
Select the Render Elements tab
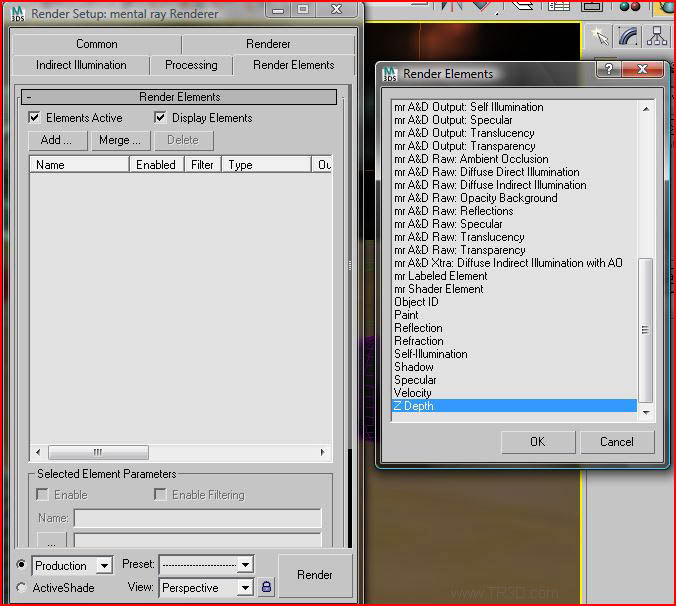[294, 65]
